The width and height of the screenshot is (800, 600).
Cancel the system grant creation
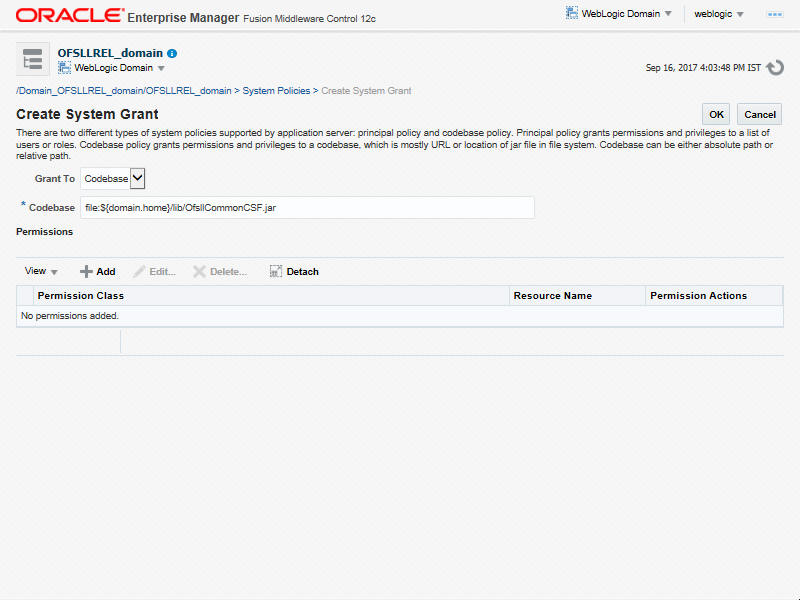(759, 114)
